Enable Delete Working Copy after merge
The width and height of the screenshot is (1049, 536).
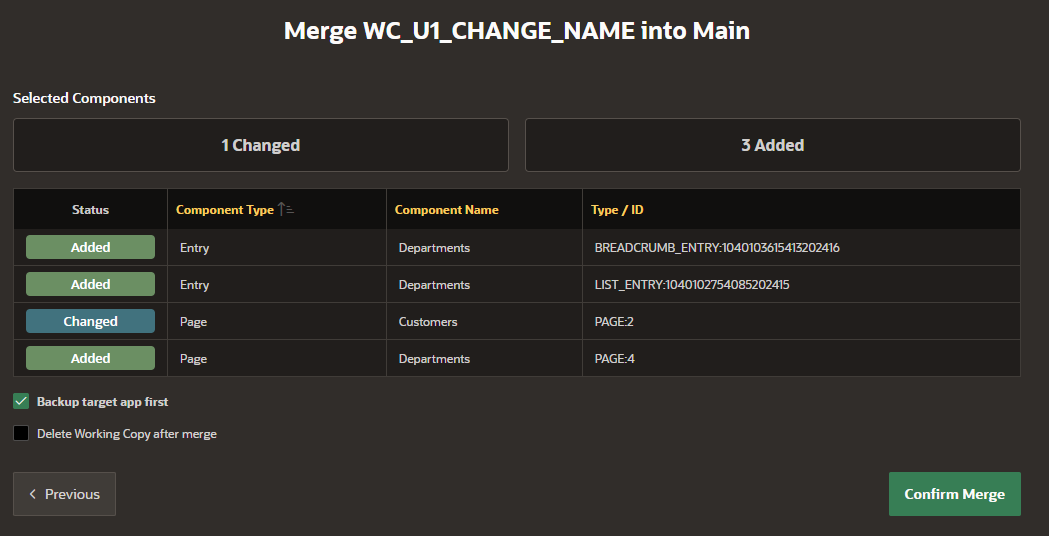pyautogui.click(x=21, y=434)
